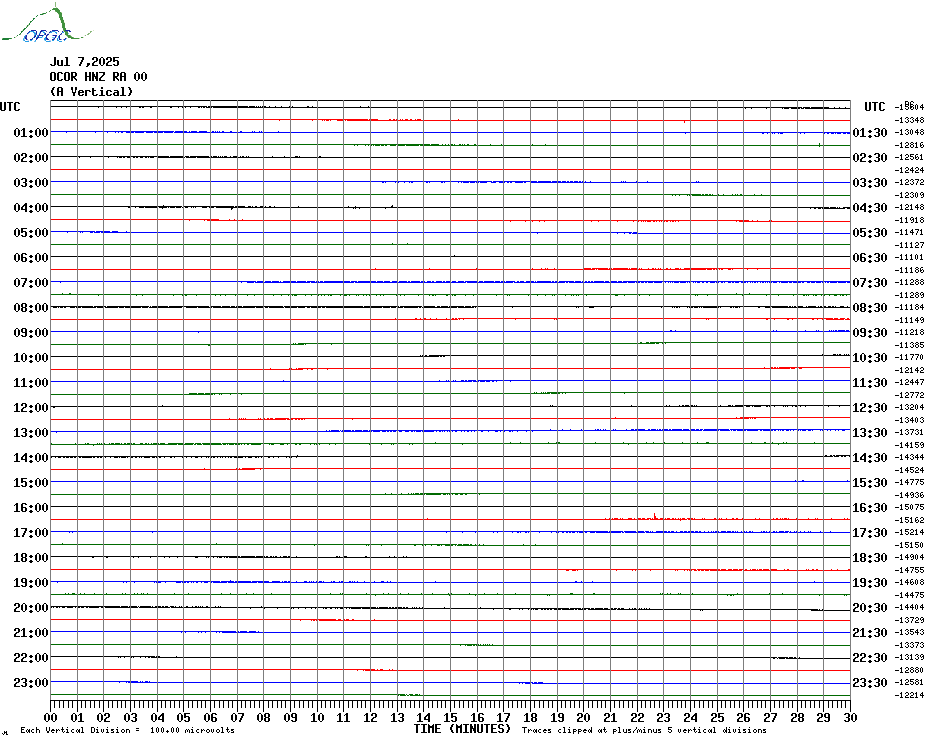
Task: Click the offset value "-13729"
Action: [909, 619]
